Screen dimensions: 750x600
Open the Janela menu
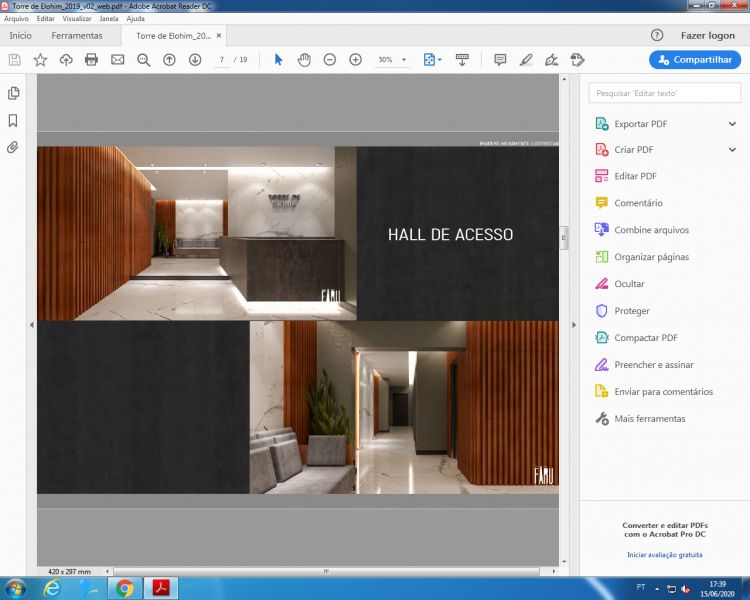coord(109,19)
